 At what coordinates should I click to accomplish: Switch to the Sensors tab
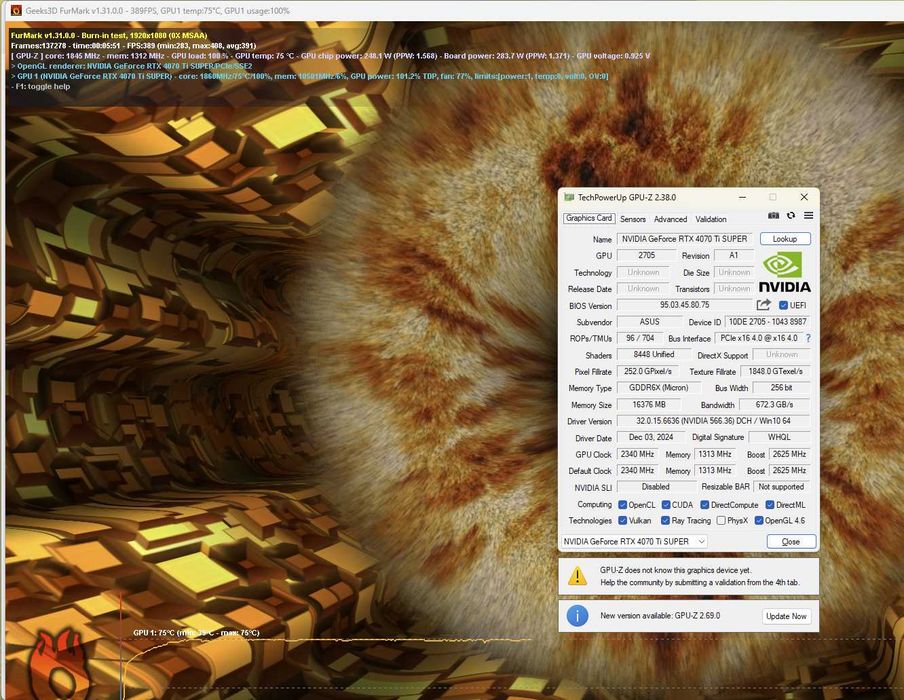pos(632,219)
